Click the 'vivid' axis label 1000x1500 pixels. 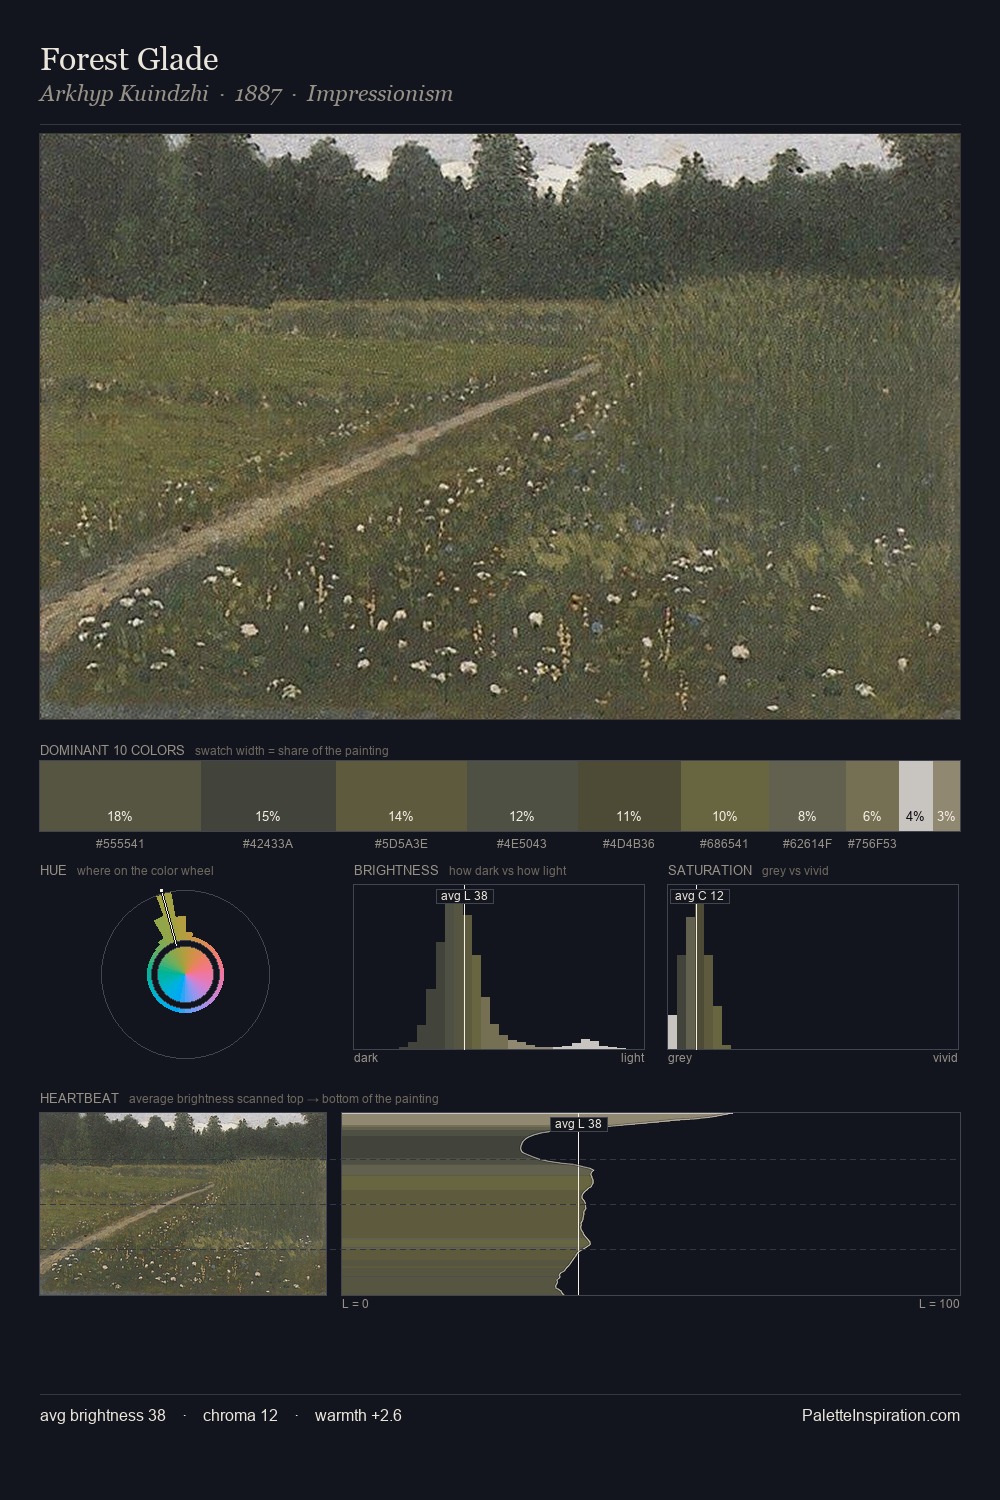click(945, 1058)
